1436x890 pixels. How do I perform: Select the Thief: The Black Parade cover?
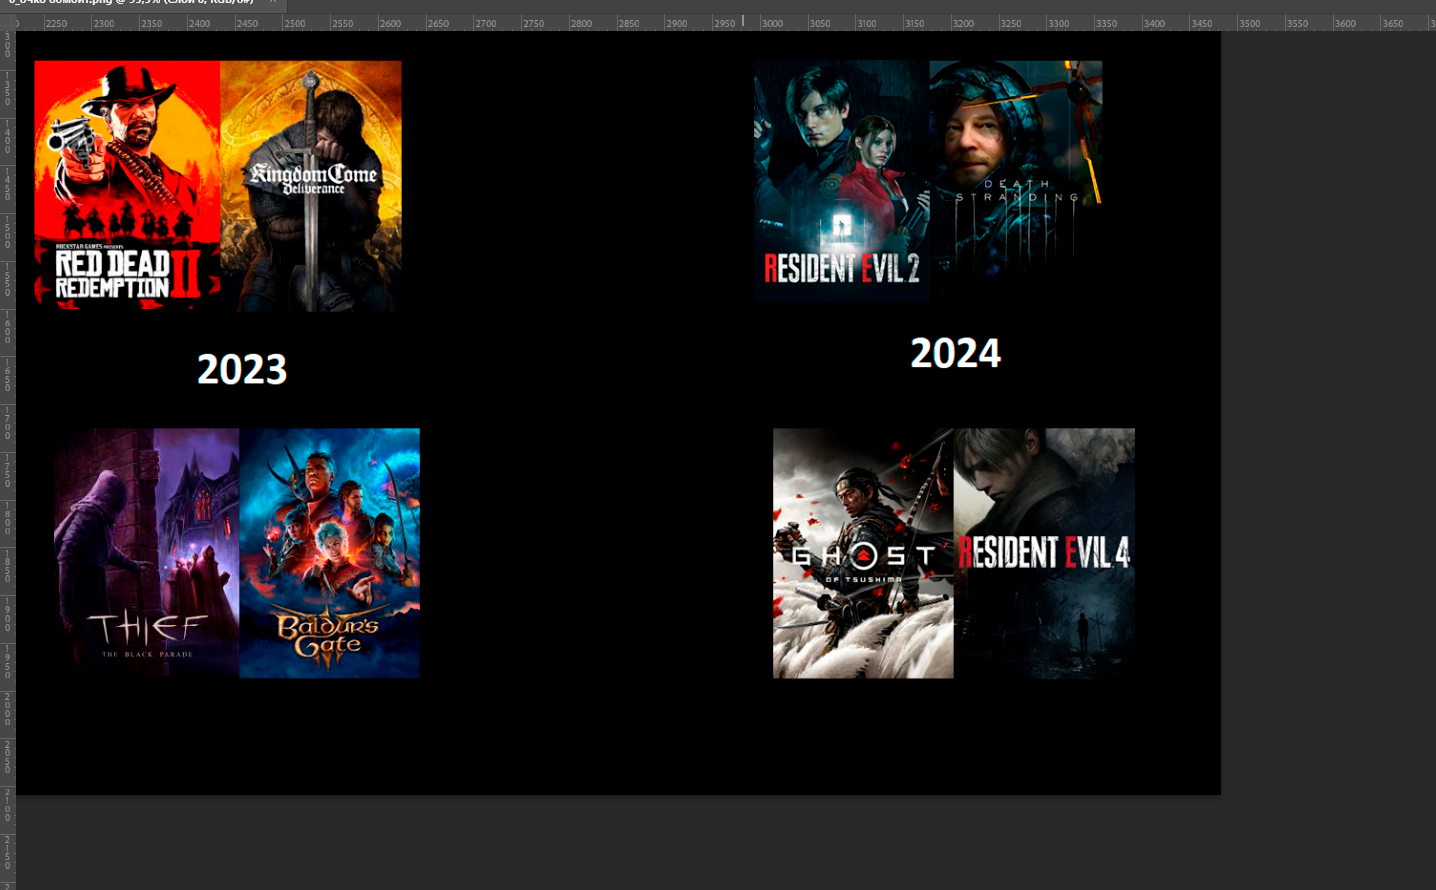pyautogui.click(x=147, y=553)
